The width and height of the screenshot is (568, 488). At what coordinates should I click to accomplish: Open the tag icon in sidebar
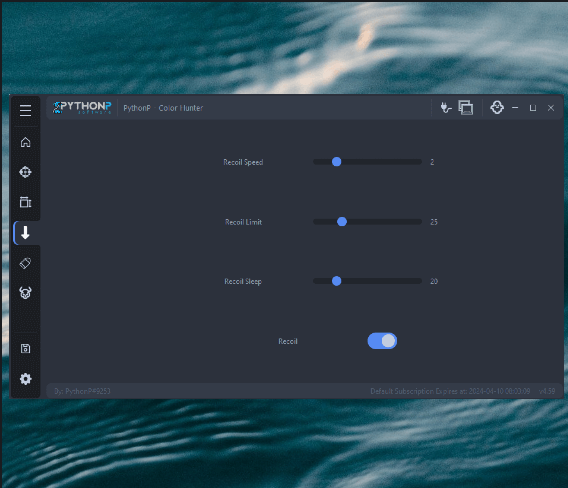(x=25, y=263)
